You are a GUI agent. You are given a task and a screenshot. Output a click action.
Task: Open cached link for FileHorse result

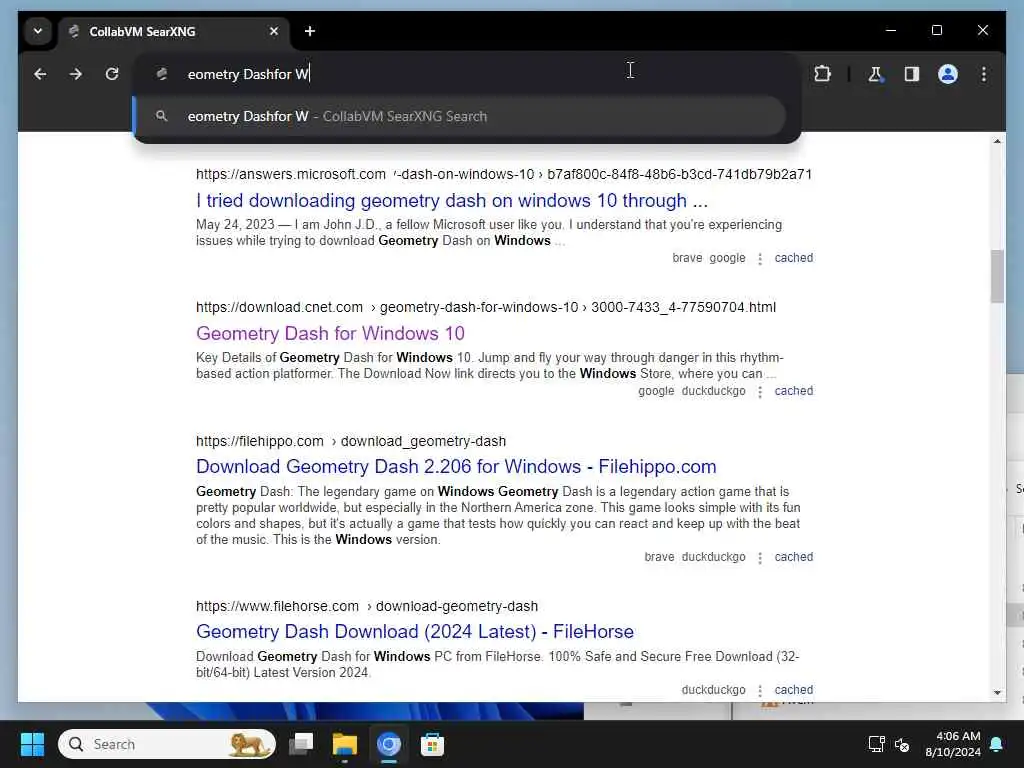[793, 690]
